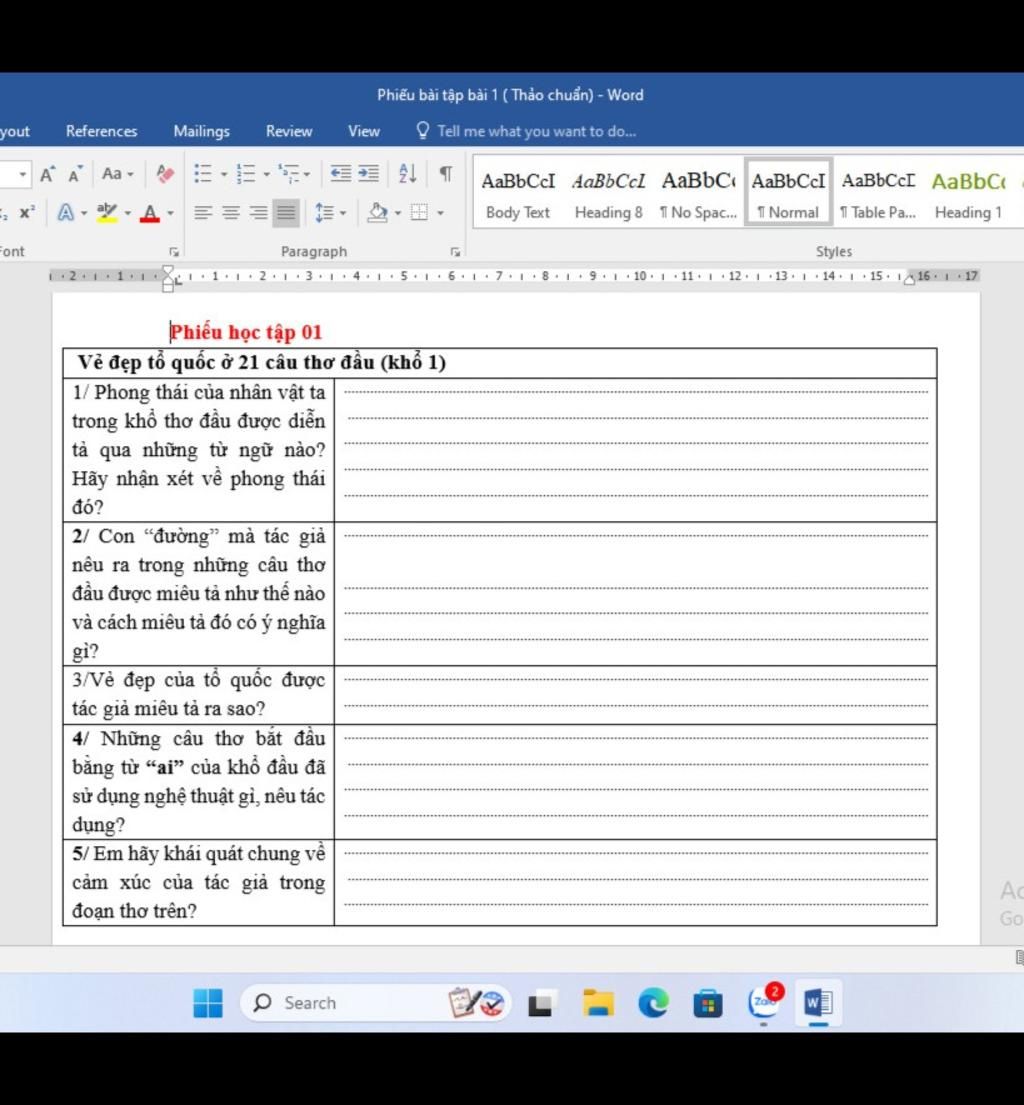Screen dimensions: 1024x1105
Task: Apply the Heading 1 style
Action: tap(968, 193)
